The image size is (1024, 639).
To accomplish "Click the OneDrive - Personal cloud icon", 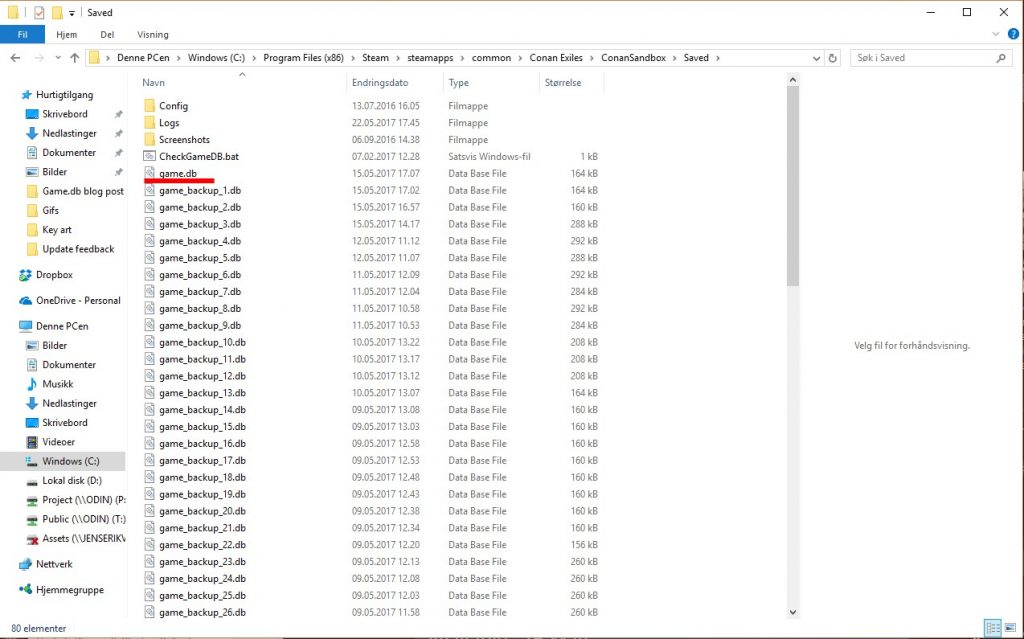I will click(x=27, y=301).
